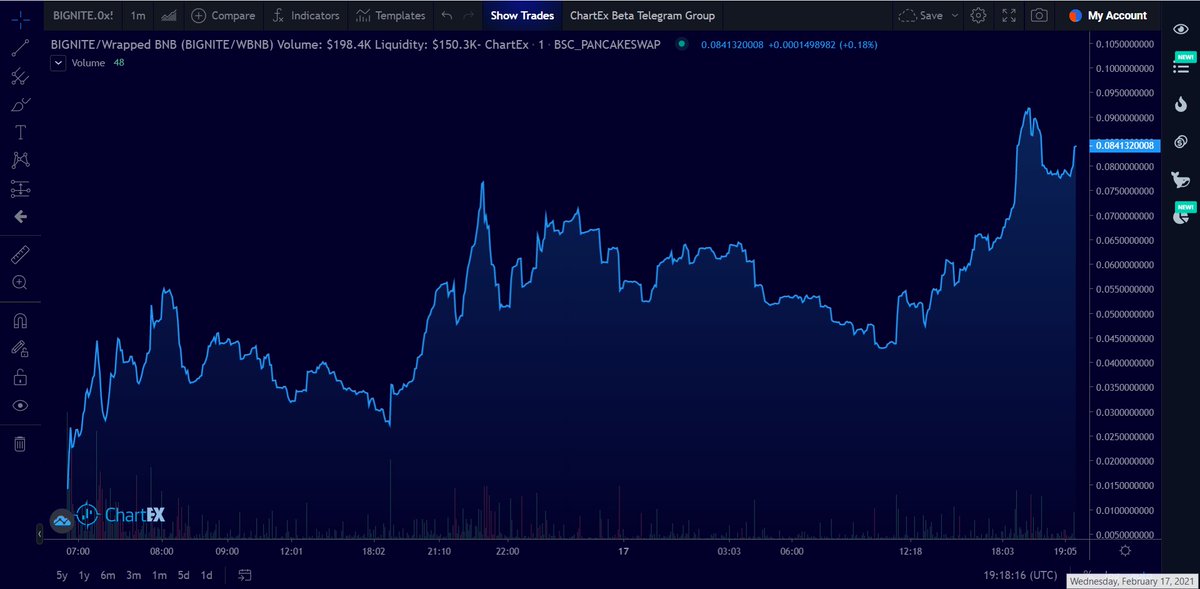1200x589 pixels.
Task: Toggle stay in drawing mode
Action: 20,349
